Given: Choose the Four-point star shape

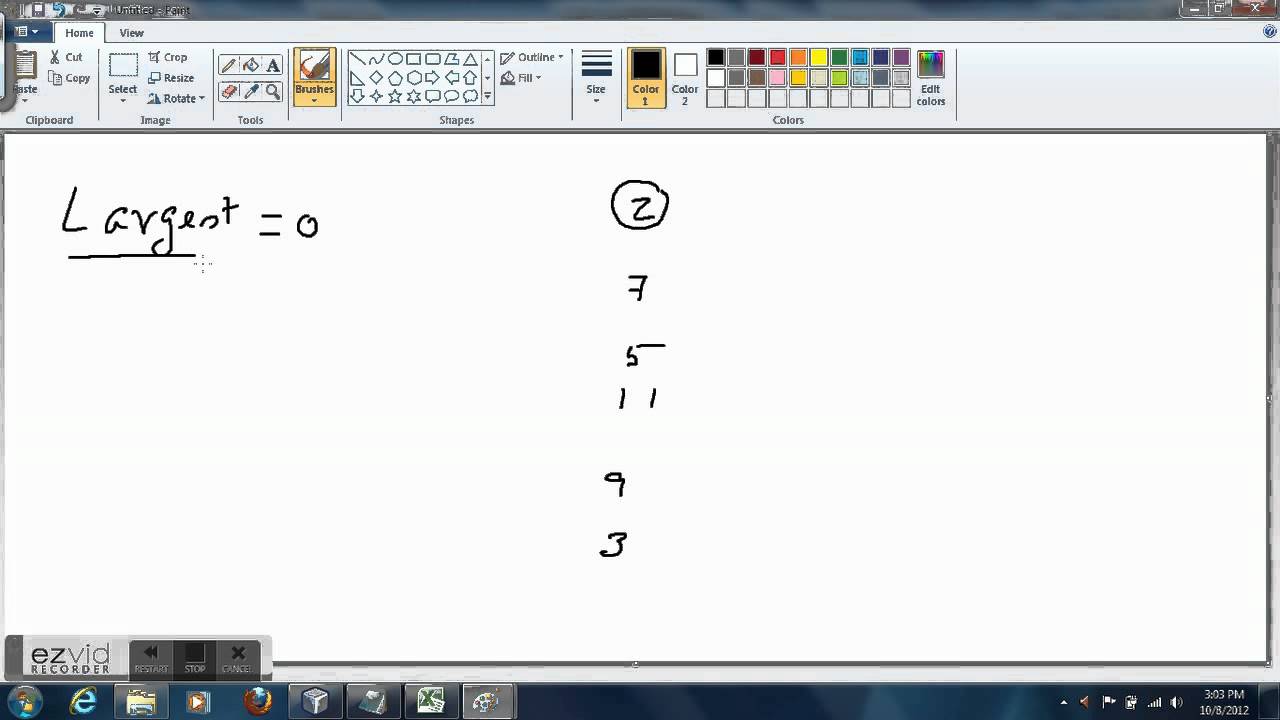Looking at the screenshot, I should point(376,97).
